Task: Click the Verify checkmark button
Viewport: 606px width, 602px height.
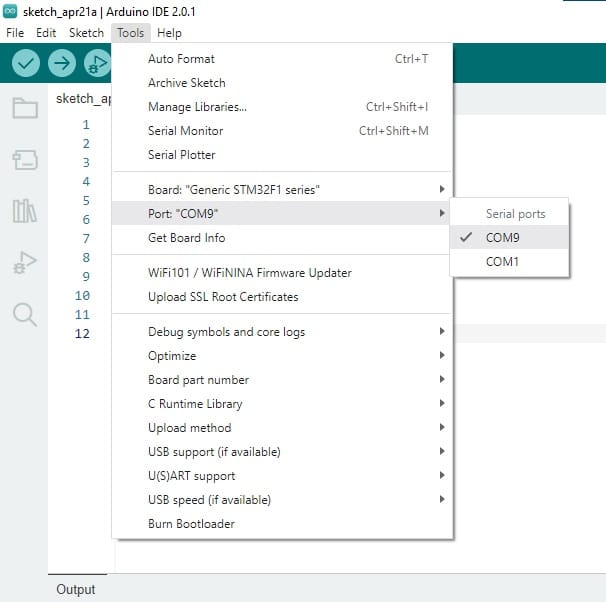Action: pos(26,63)
